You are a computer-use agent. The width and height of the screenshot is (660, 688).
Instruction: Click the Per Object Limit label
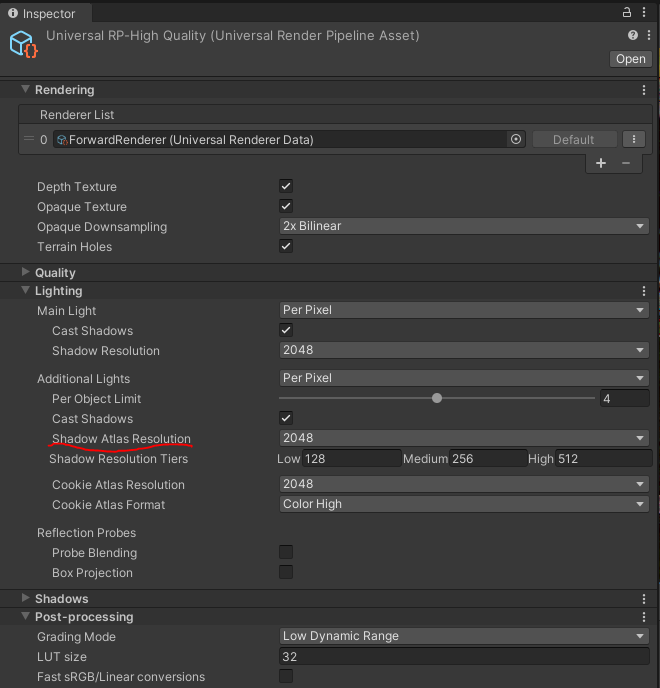(x=97, y=399)
